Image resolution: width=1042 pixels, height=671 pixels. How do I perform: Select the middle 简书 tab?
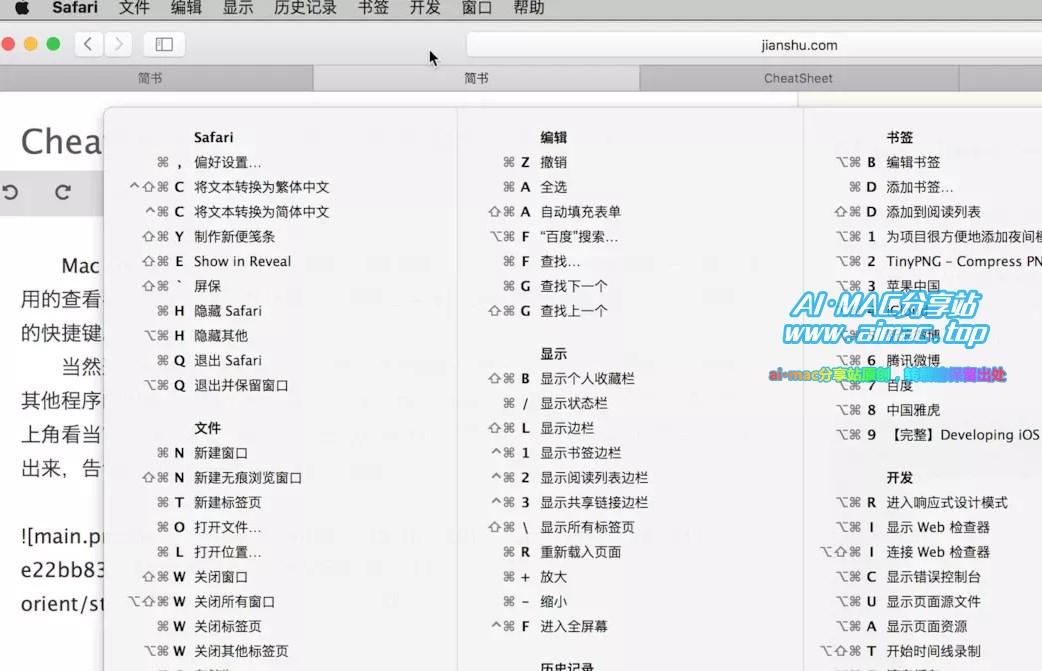(x=476, y=78)
